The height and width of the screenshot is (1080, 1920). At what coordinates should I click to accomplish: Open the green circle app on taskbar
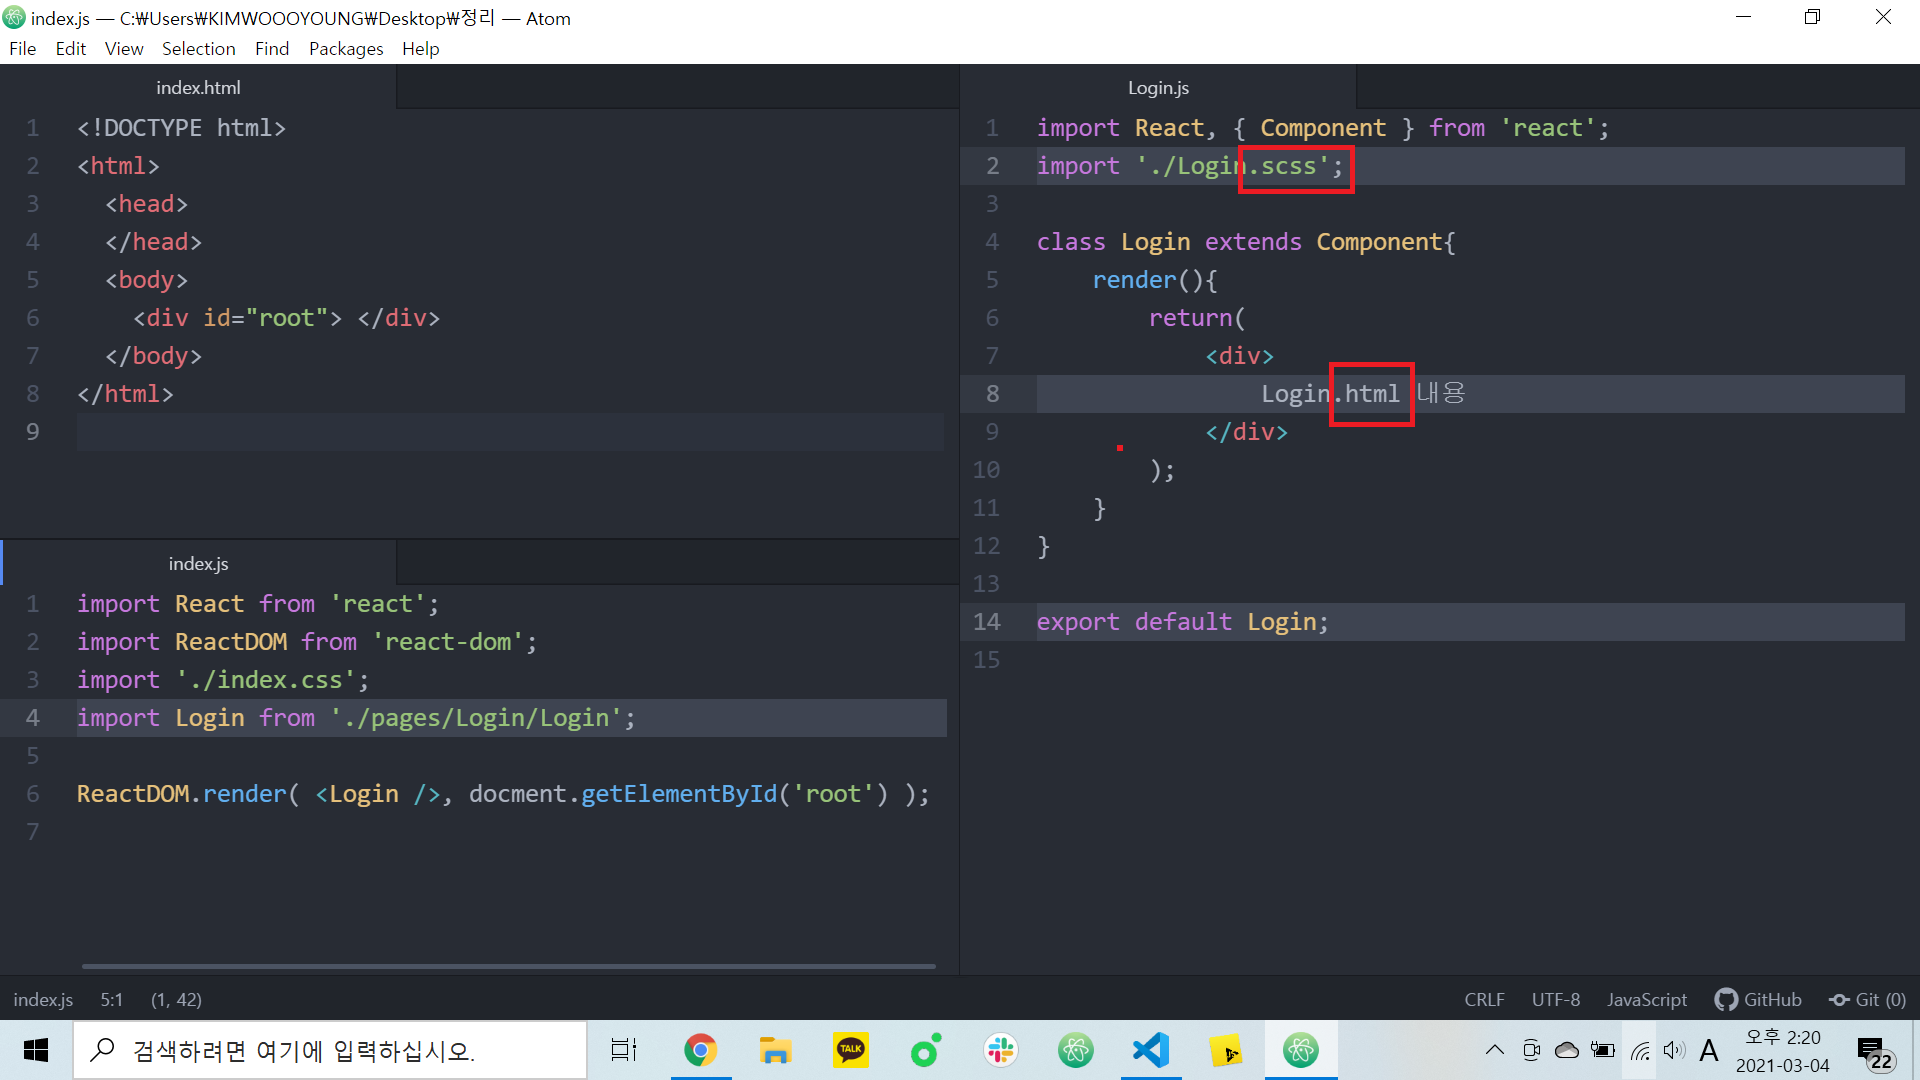click(x=925, y=1050)
